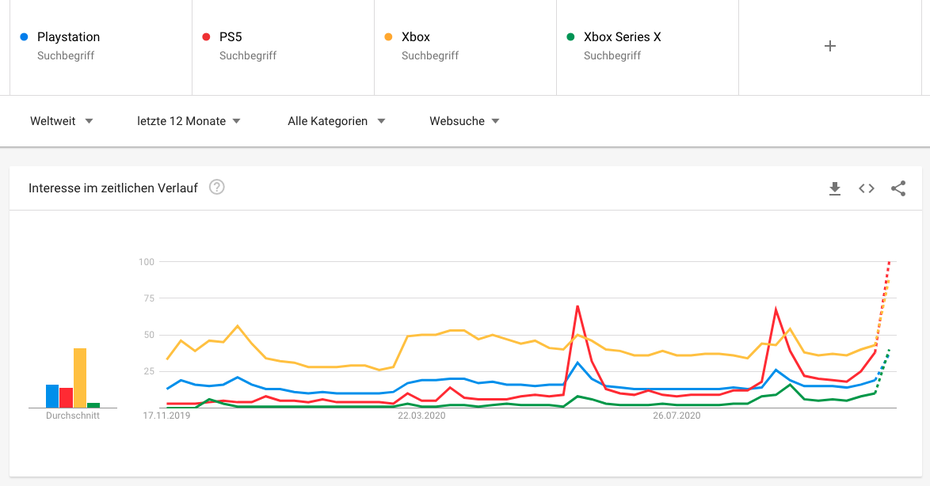930x486 pixels.
Task: Click the yellow Xbox average bar
Action: pyautogui.click(x=79, y=378)
